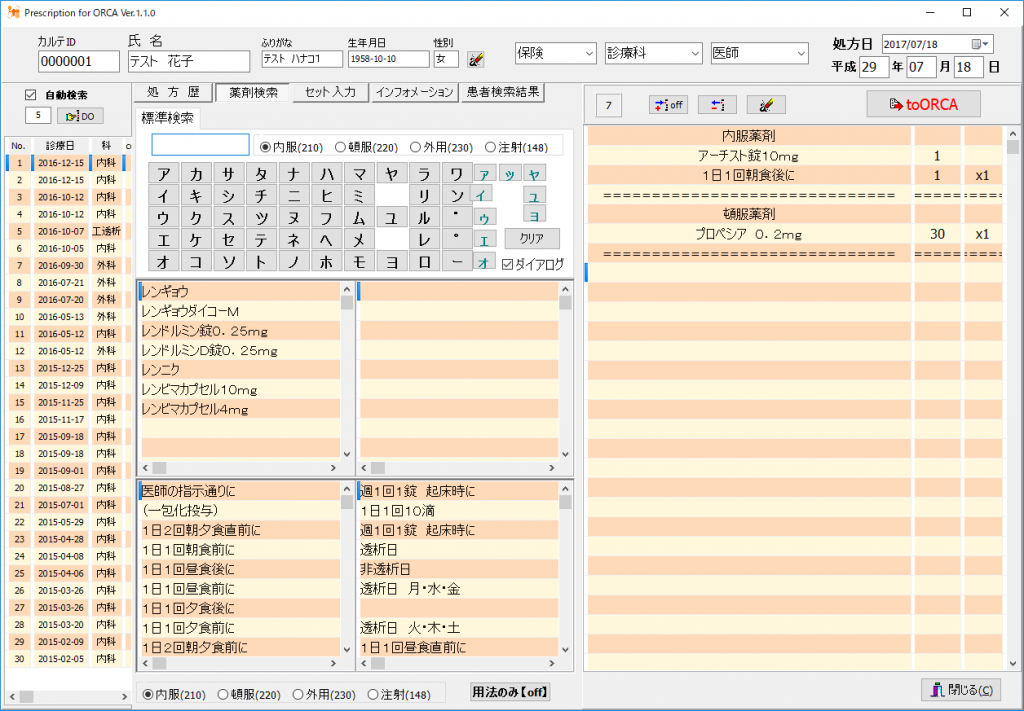
Task: Uncheck the ダイアログ checkbox
Action: click(x=508, y=264)
